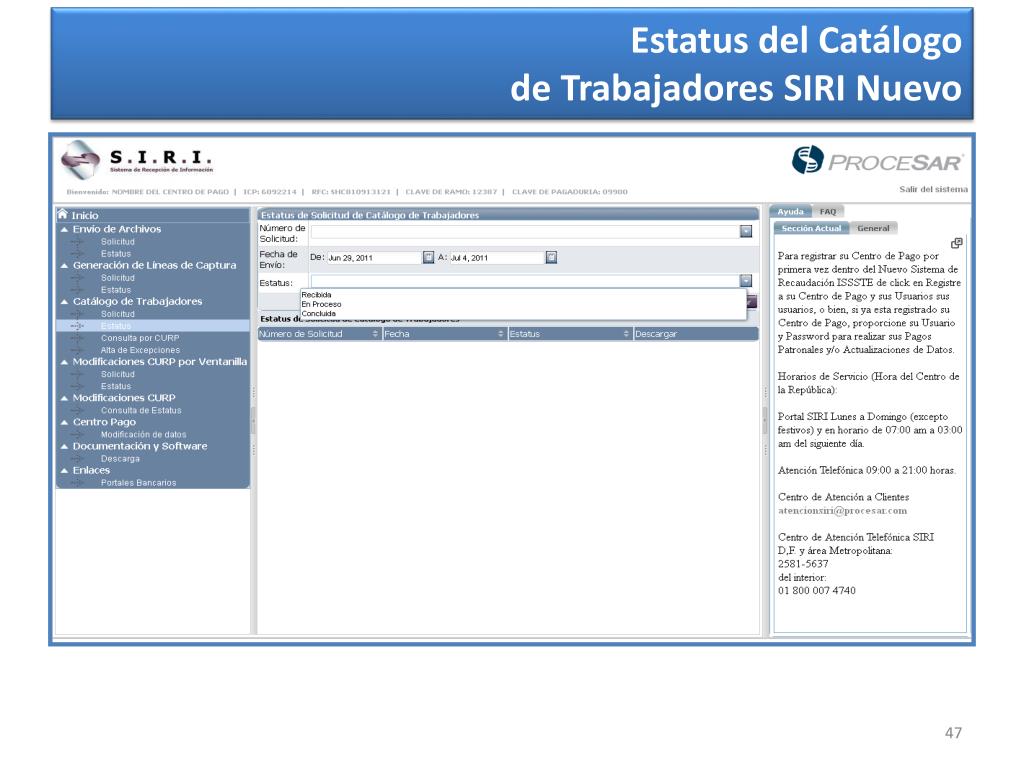Open the calendar picker for the De date
Screen dimensions: 1024x768
(x=428, y=257)
